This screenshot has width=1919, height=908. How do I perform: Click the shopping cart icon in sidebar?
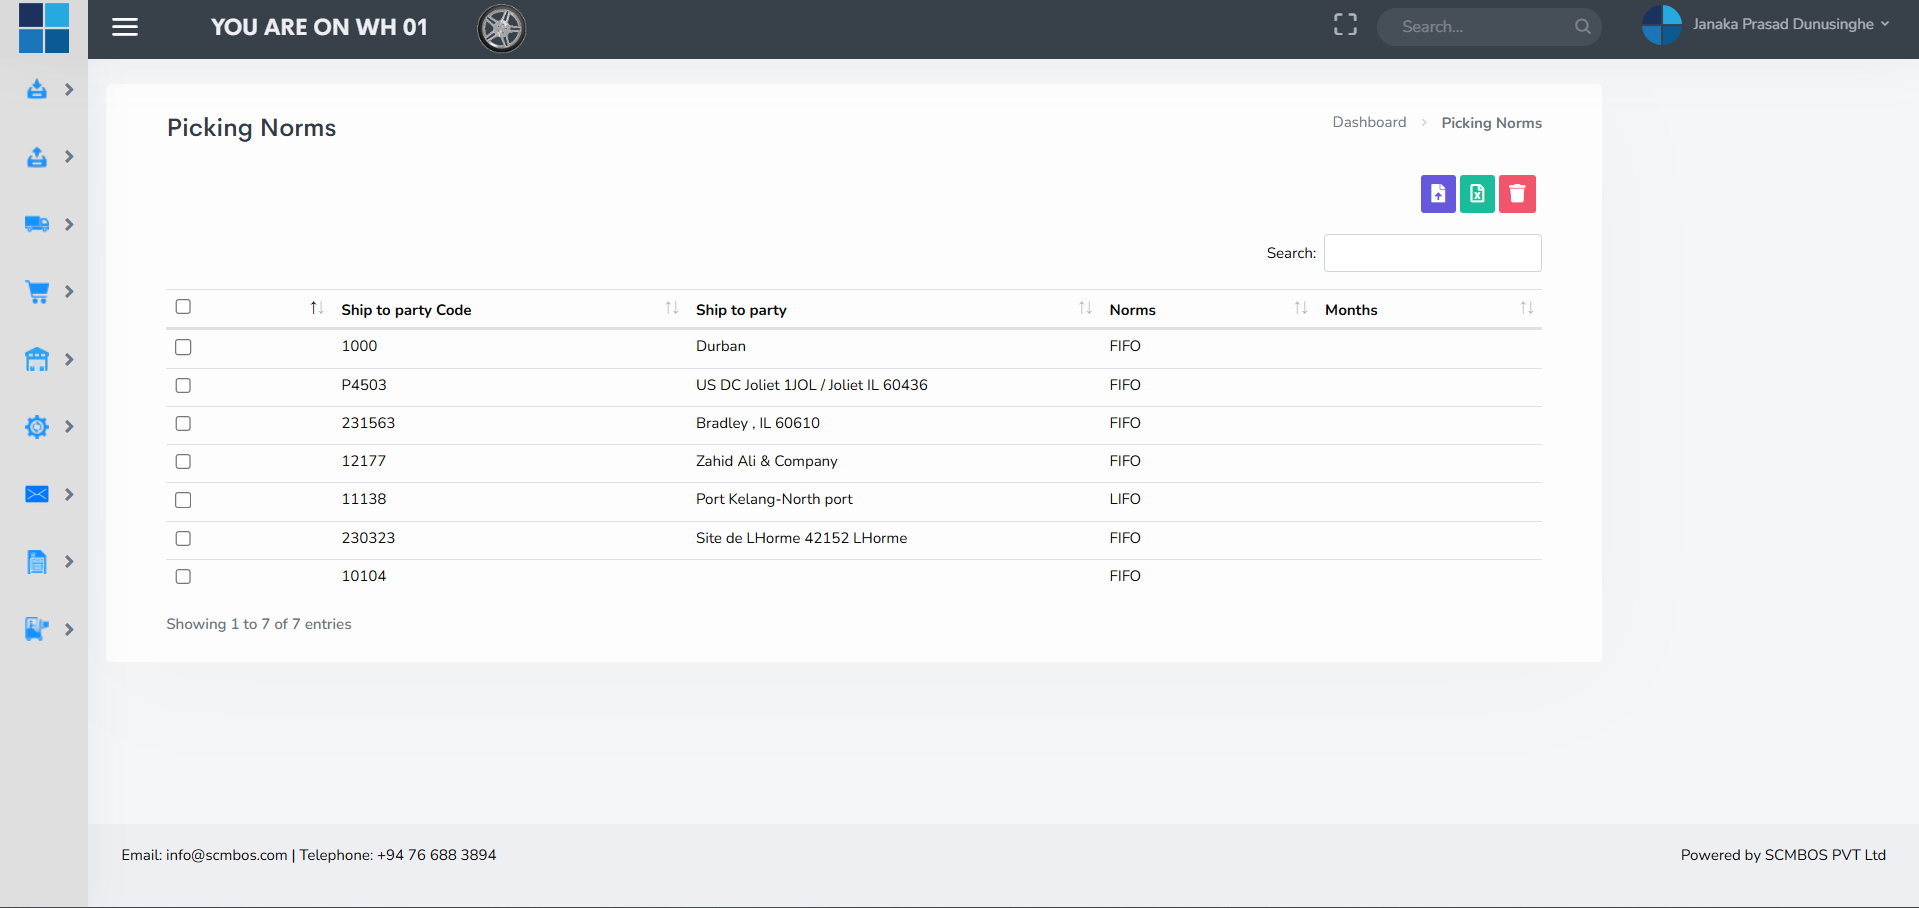pos(37,292)
